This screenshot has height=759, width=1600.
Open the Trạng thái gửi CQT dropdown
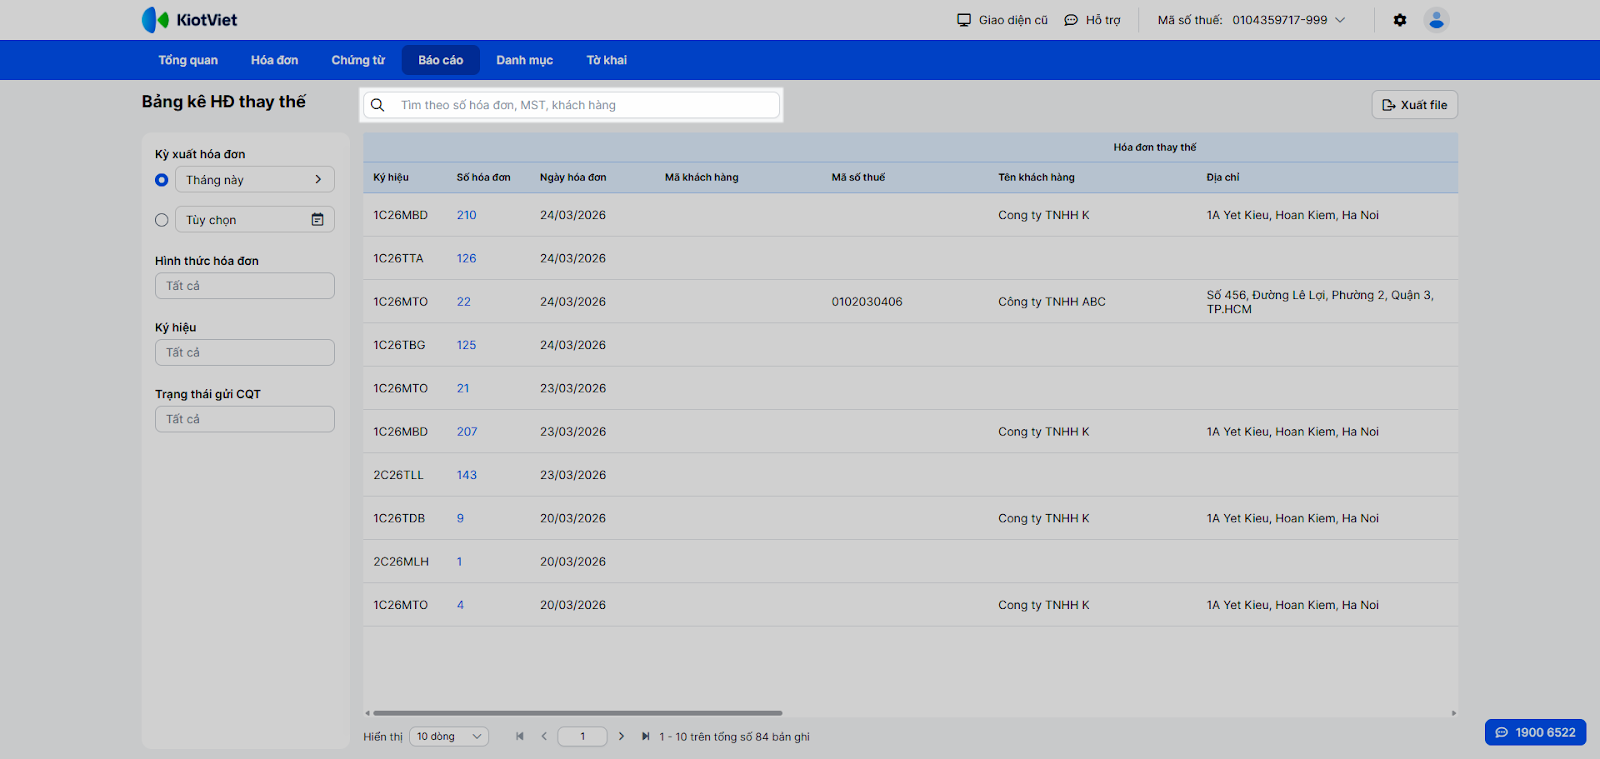[245, 419]
